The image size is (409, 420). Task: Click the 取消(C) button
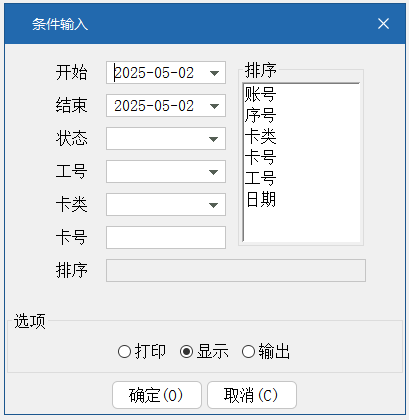click(x=252, y=395)
